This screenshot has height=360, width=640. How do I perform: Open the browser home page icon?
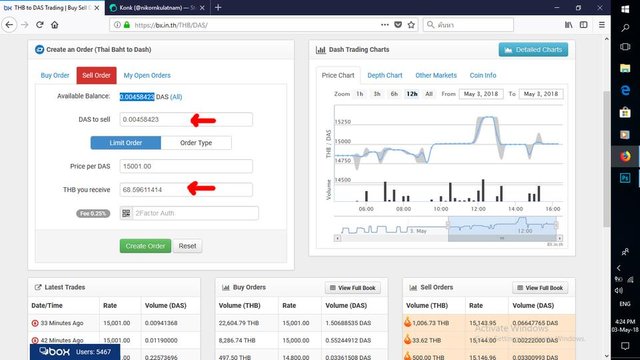55,25
